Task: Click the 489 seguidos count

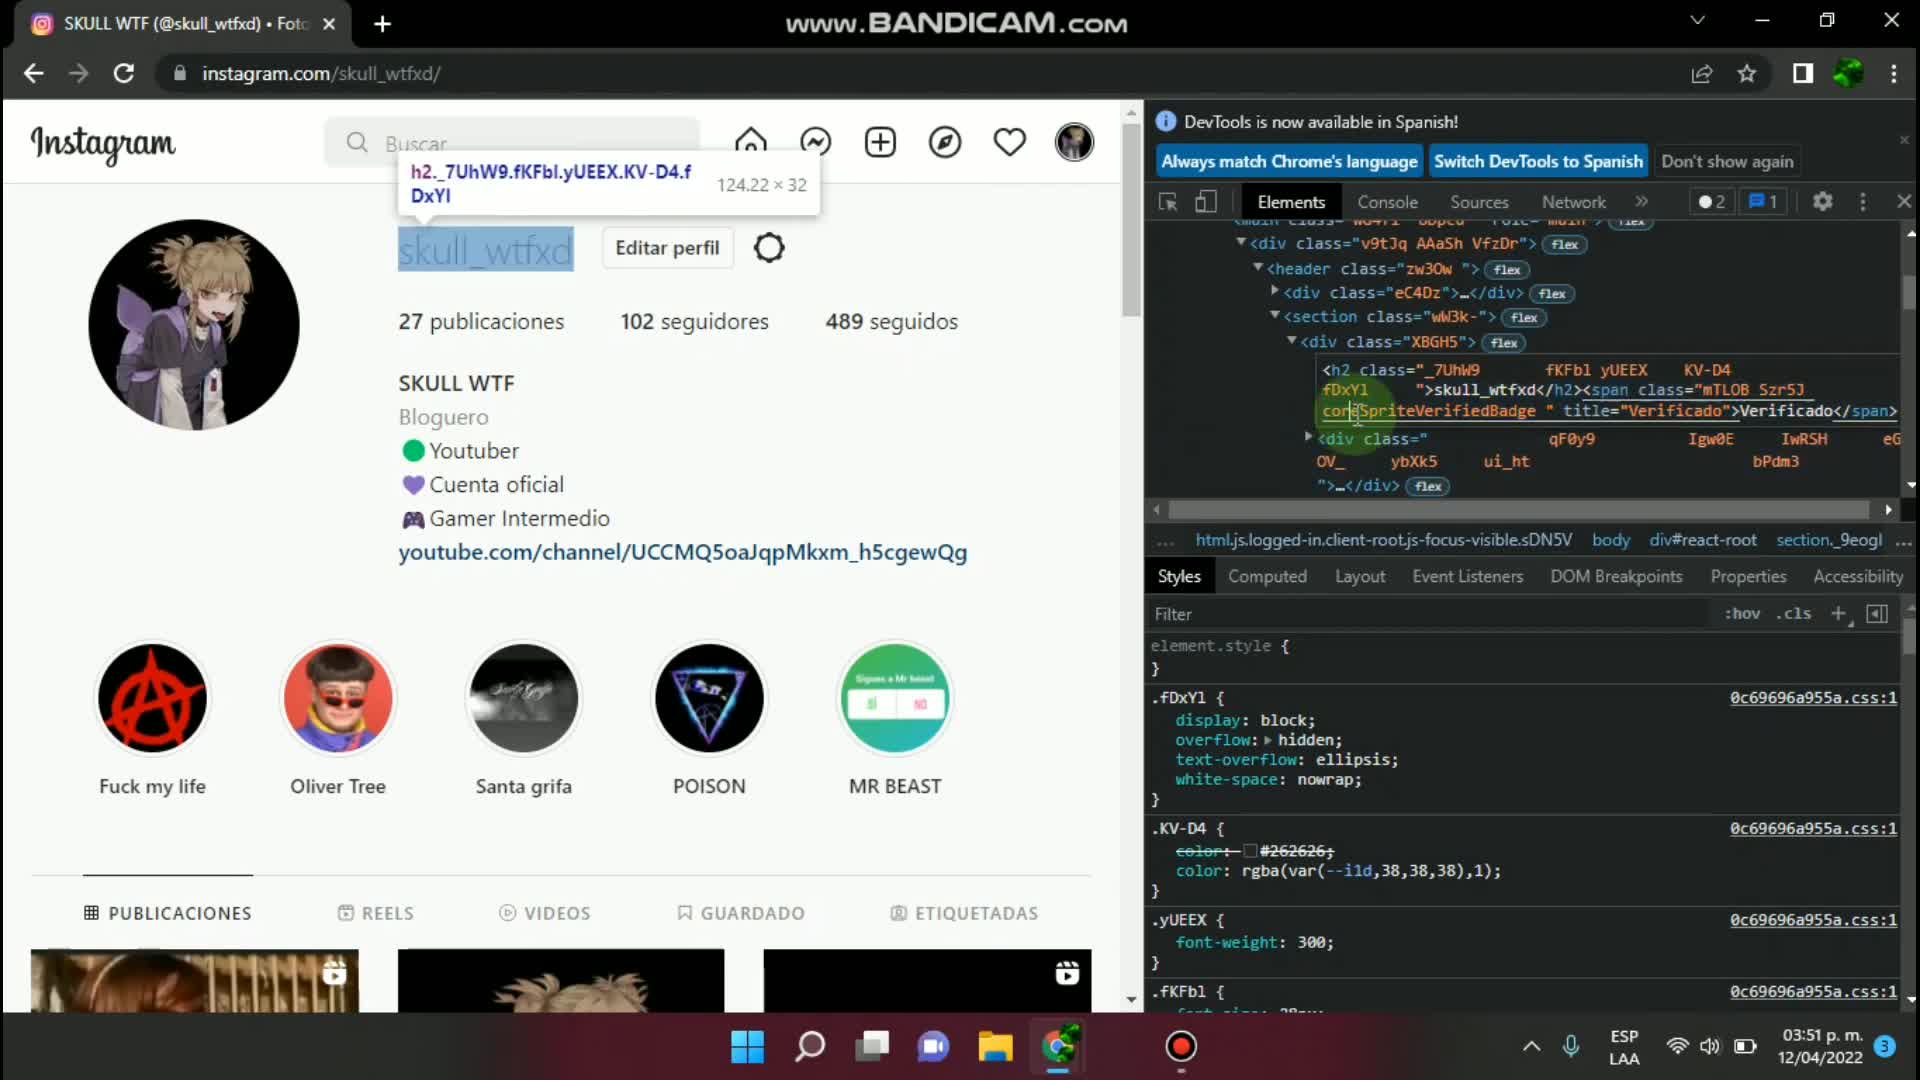Action: tap(891, 322)
